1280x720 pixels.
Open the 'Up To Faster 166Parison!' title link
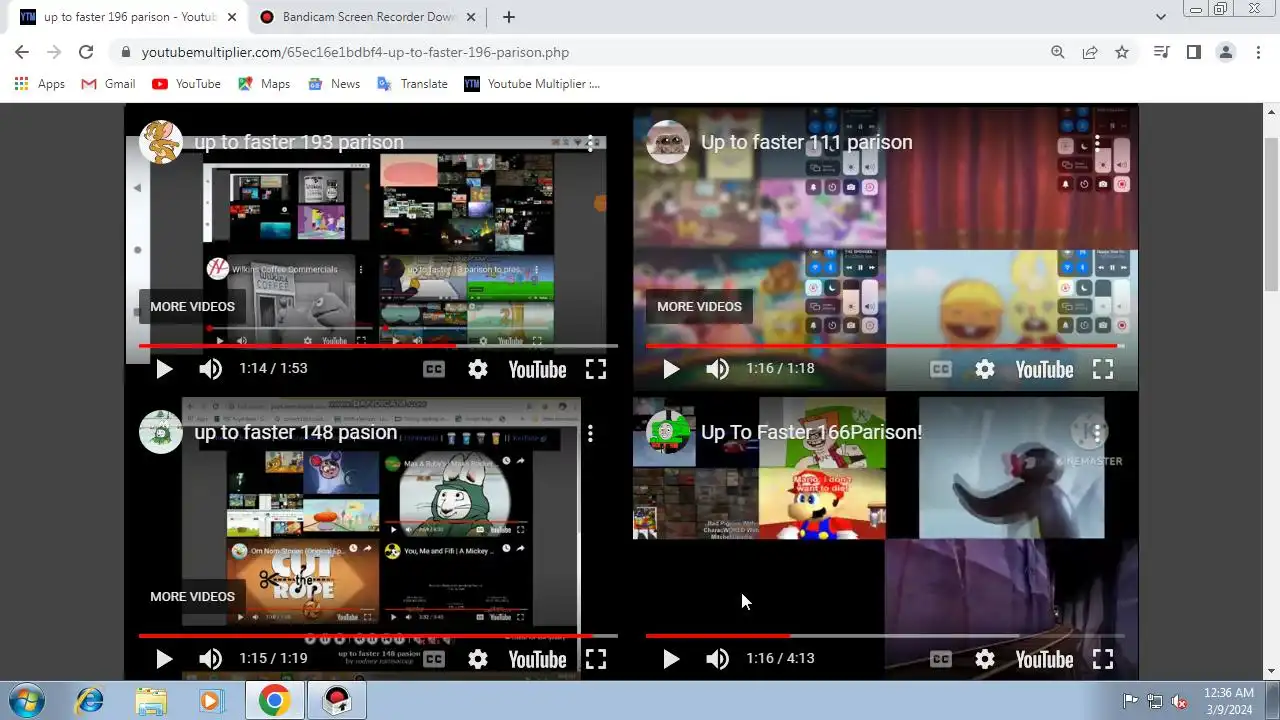pos(811,432)
